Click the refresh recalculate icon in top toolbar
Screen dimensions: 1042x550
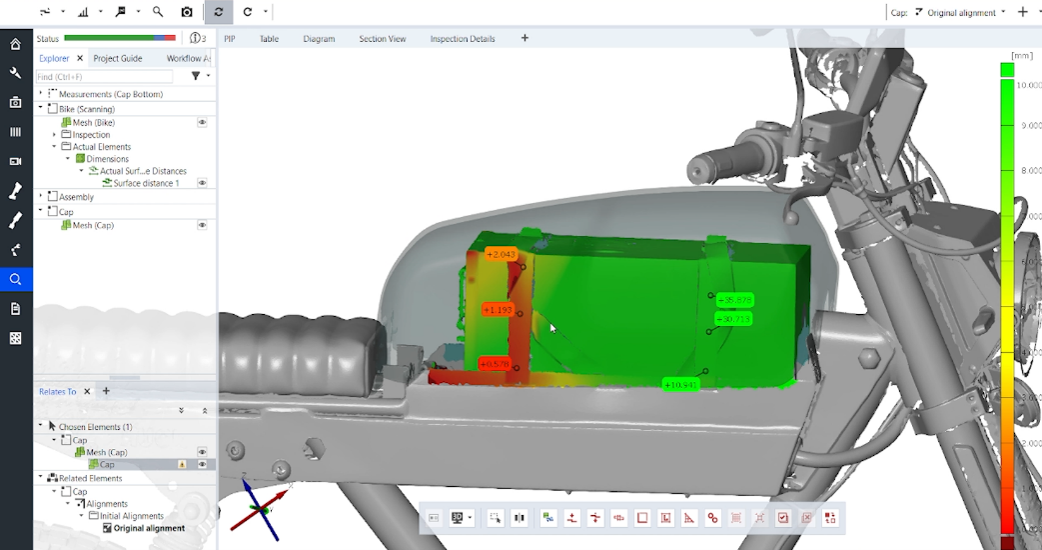(x=218, y=12)
